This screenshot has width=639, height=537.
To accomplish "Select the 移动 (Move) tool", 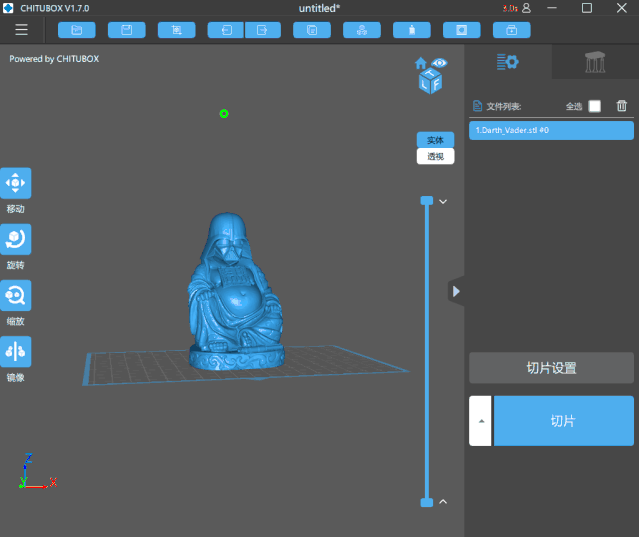I will (16, 183).
